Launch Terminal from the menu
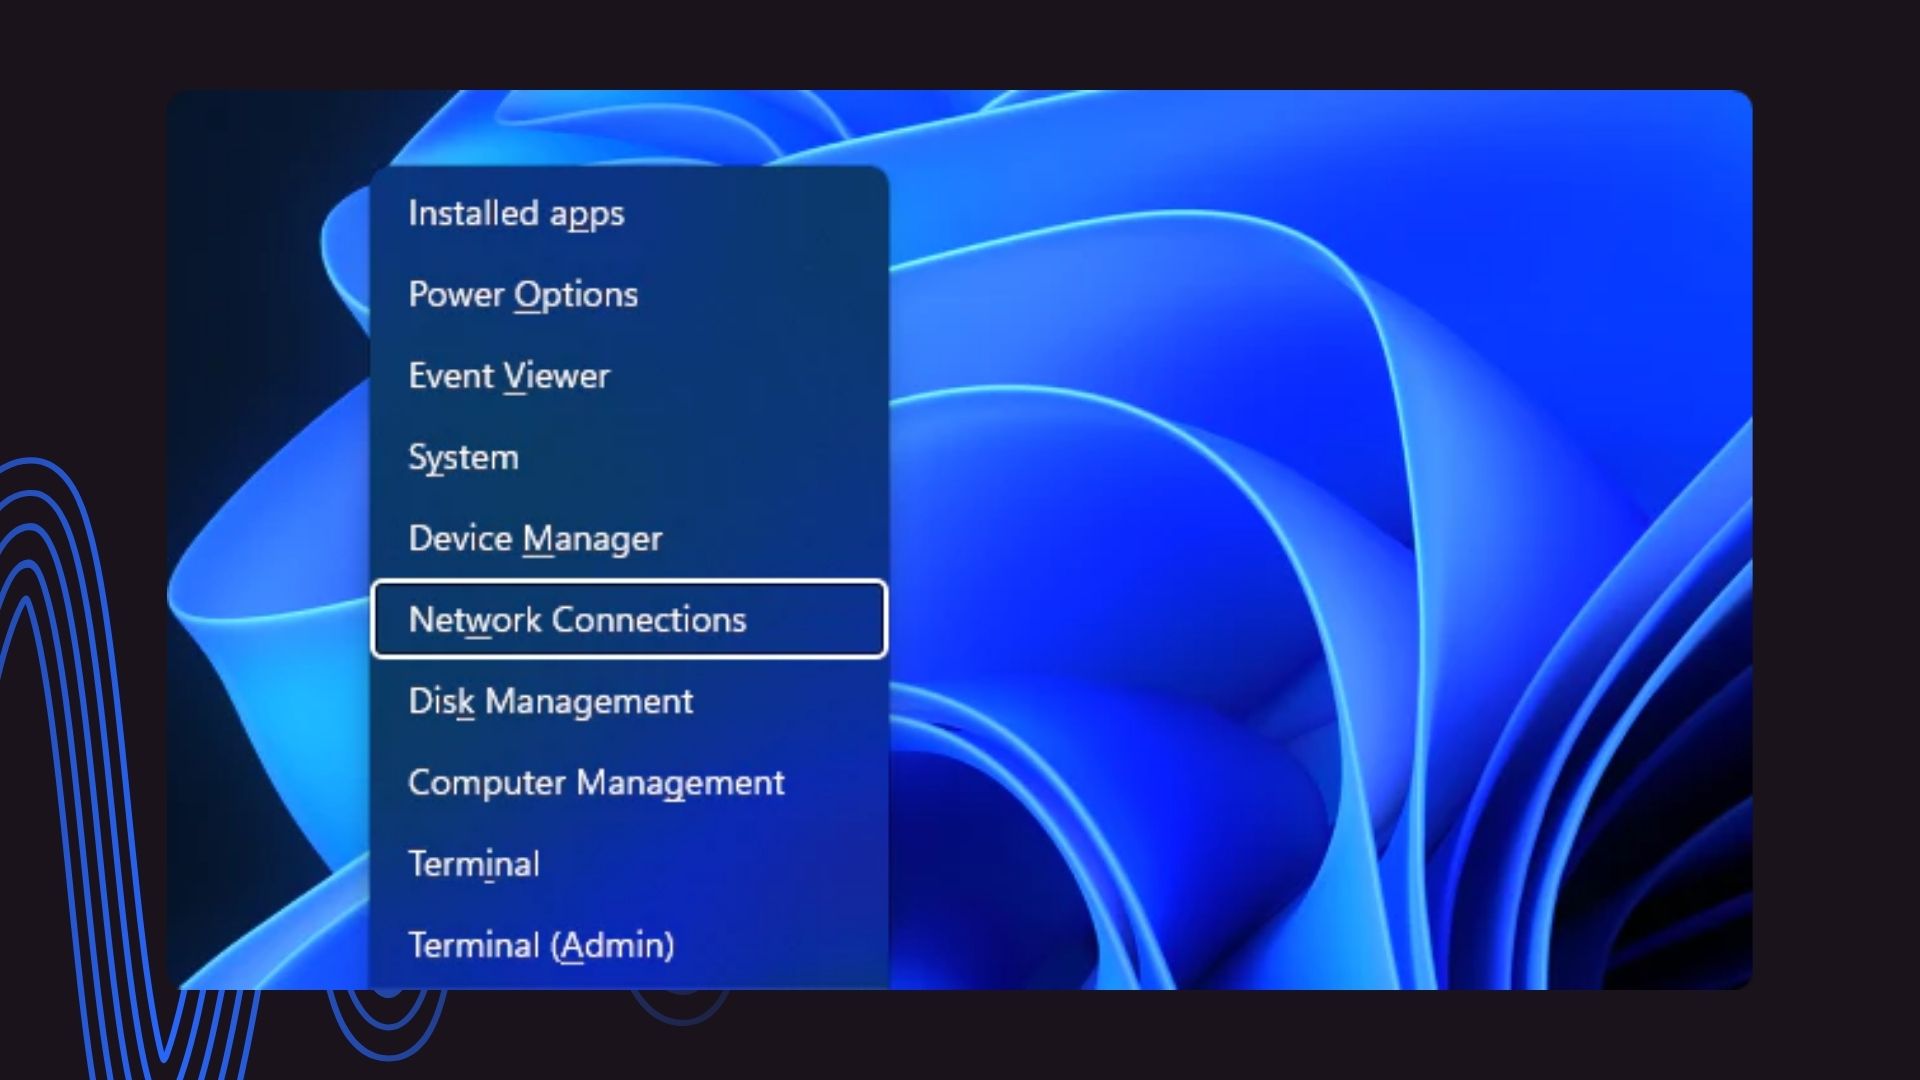1920x1080 pixels. (x=629, y=864)
